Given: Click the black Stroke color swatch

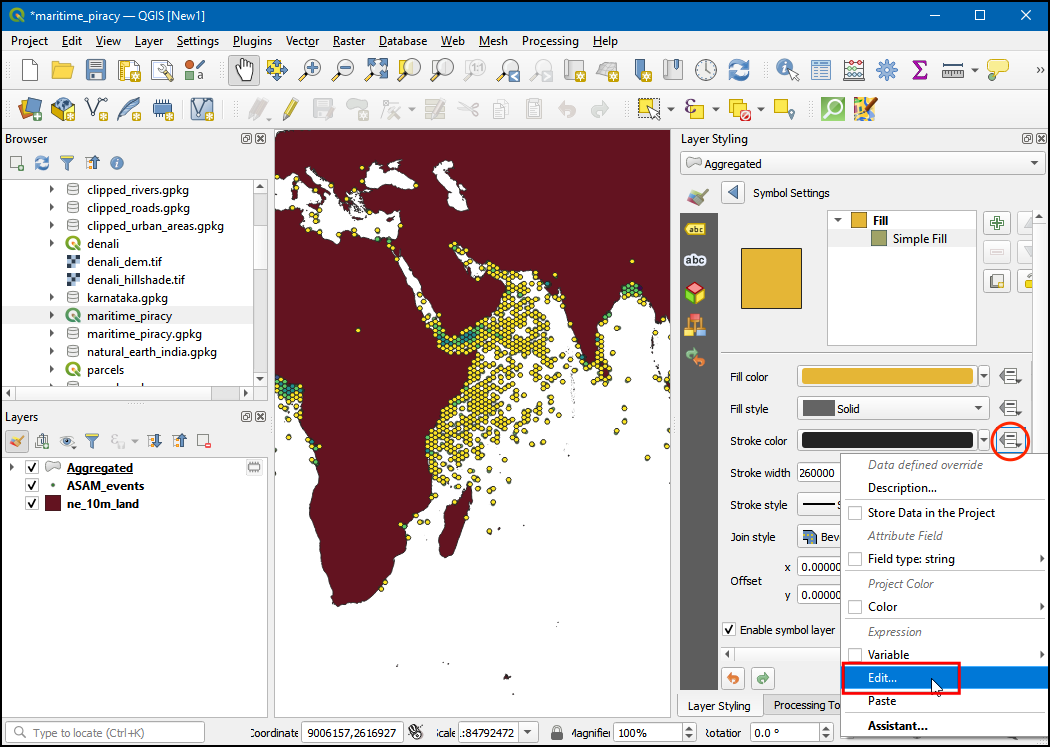Looking at the screenshot, I should tap(887, 440).
